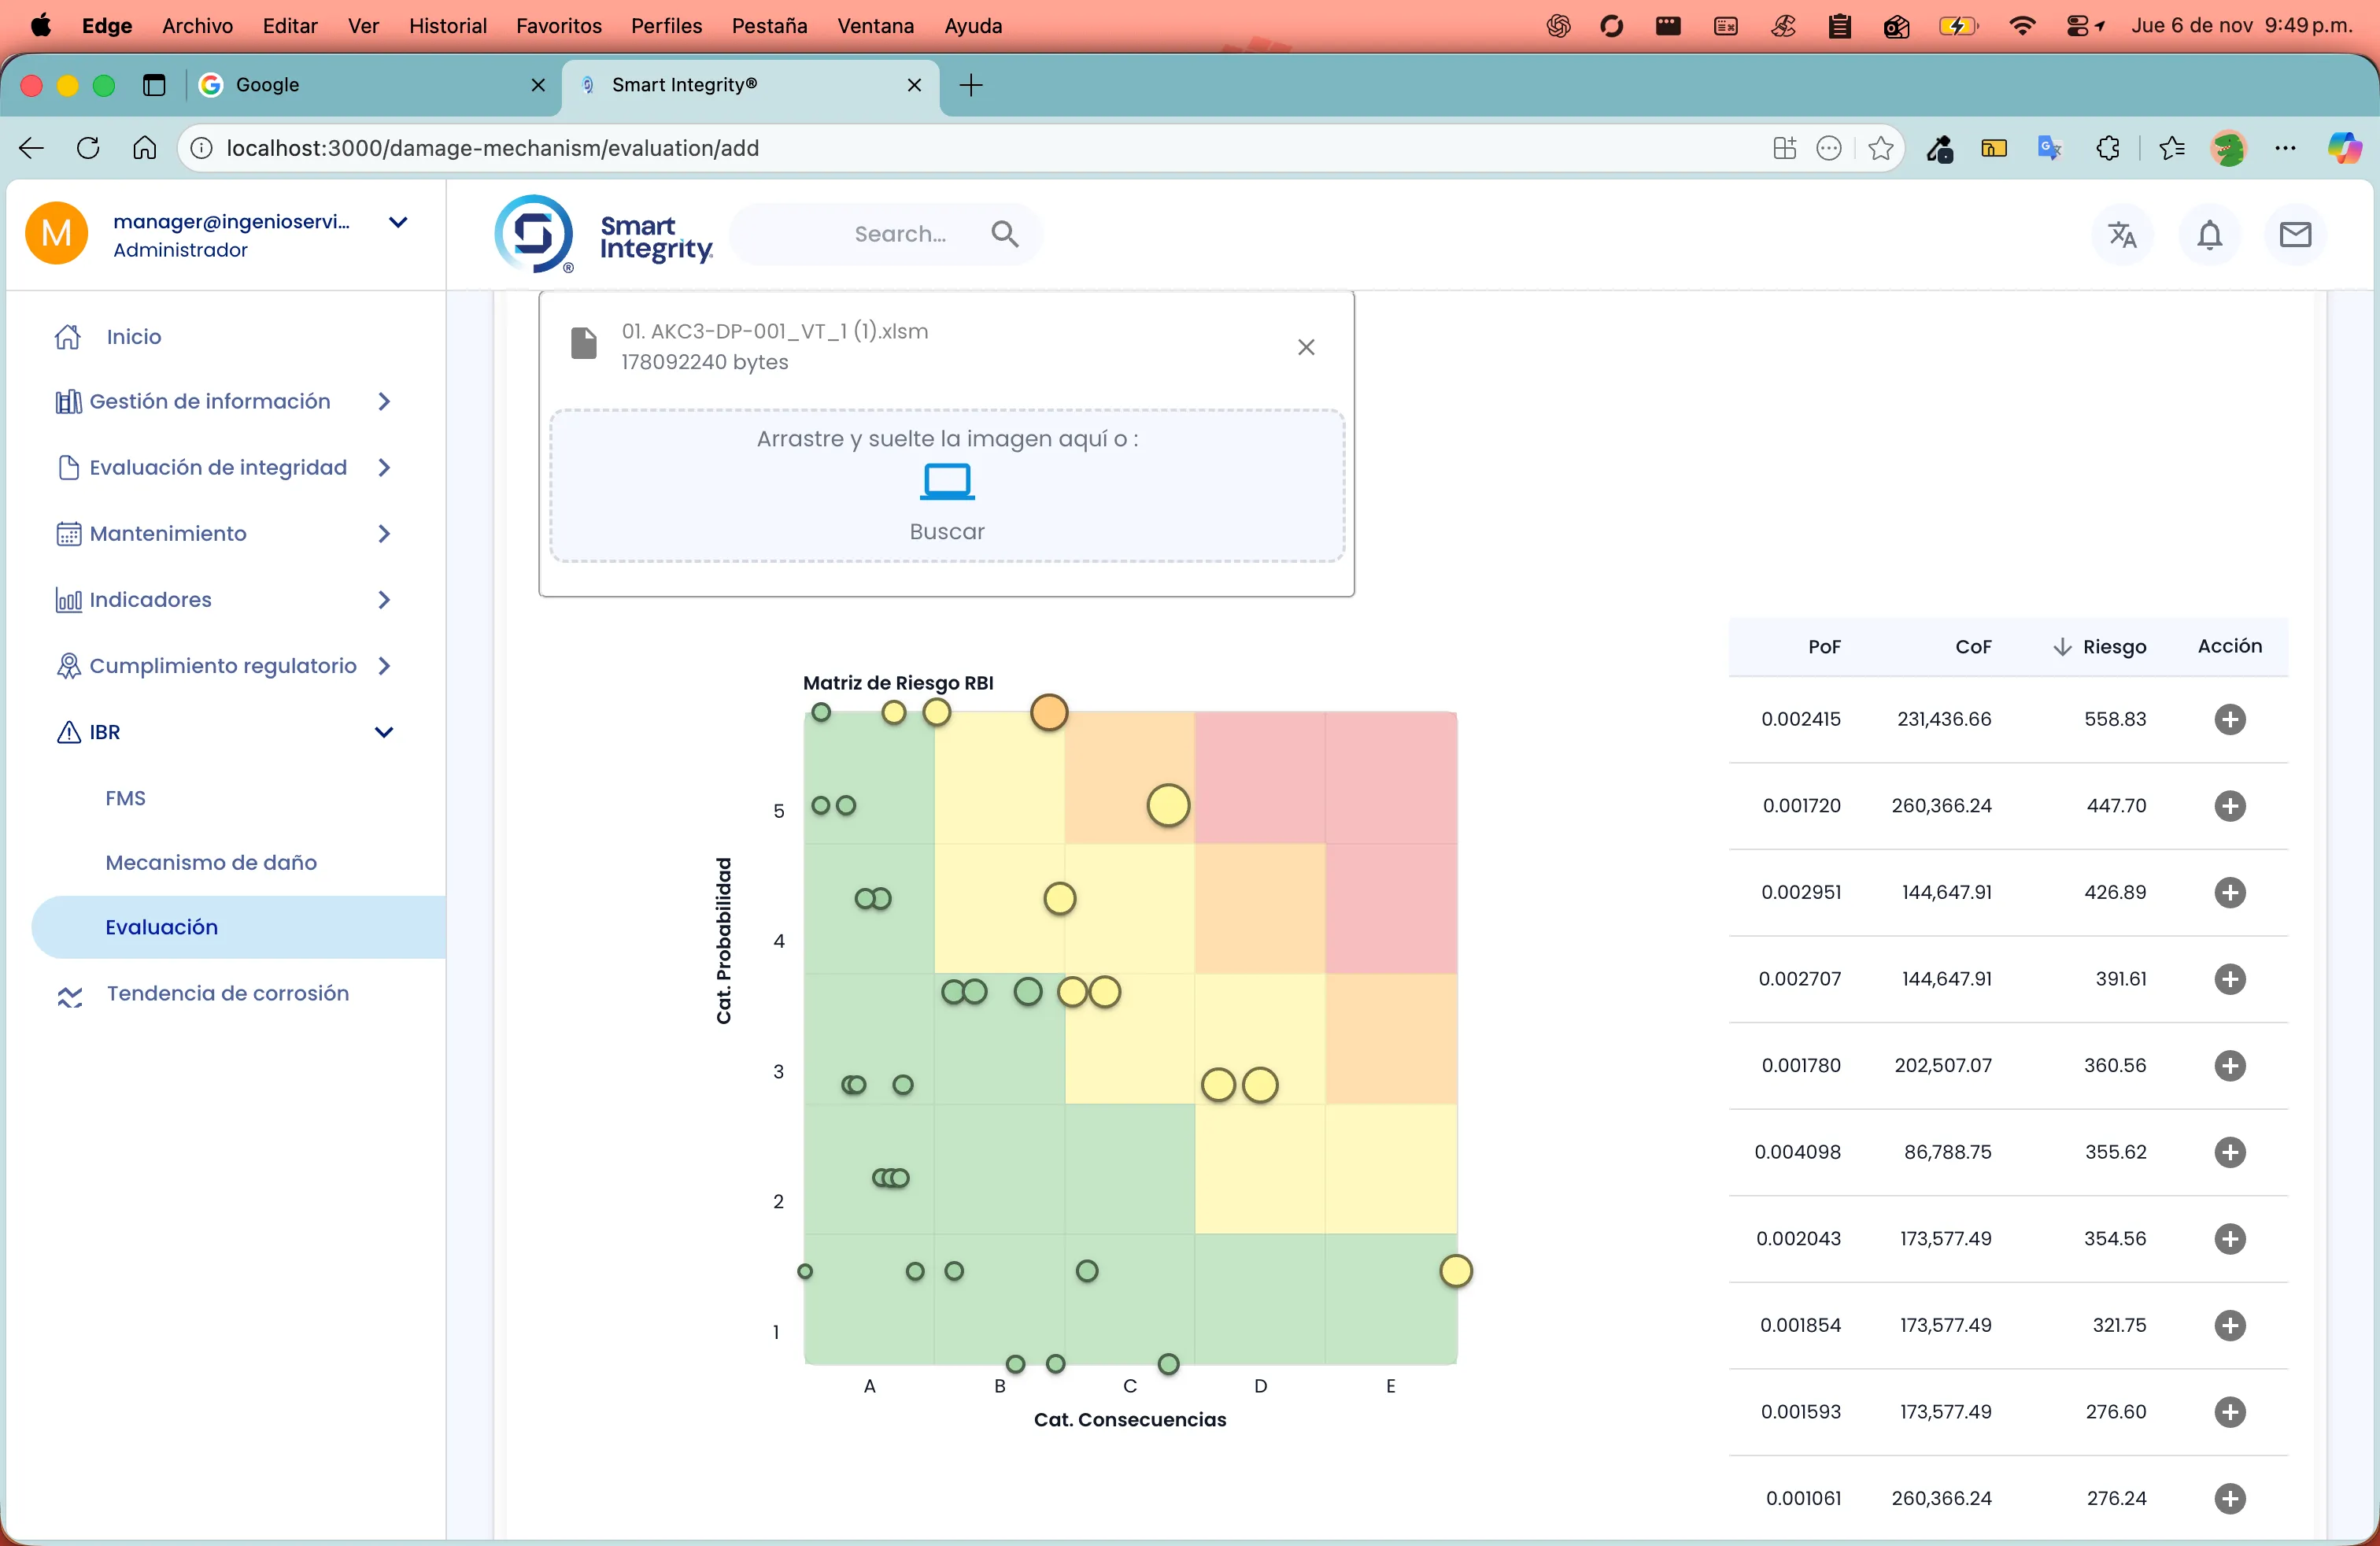Click the Search input field
Image resolution: width=2380 pixels, height=1546 pixels.
[899, 234]
